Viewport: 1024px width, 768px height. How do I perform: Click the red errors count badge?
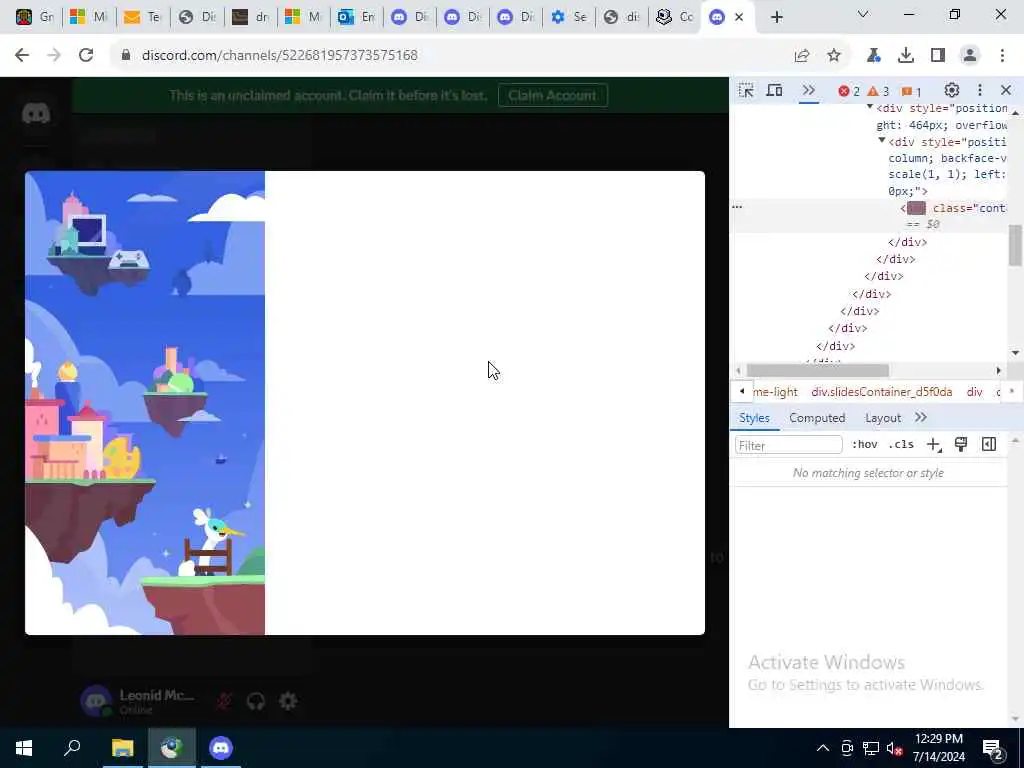[x=849, y=91]
